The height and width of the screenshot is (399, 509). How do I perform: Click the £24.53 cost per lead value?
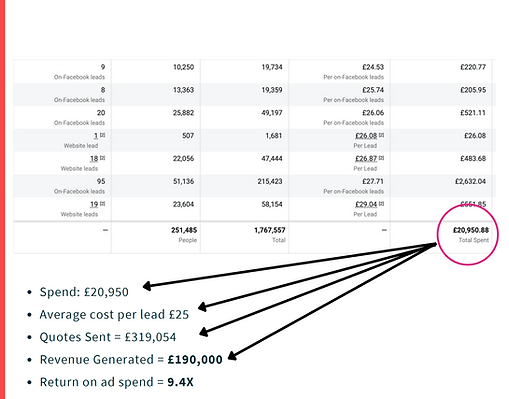pos(373,67)
